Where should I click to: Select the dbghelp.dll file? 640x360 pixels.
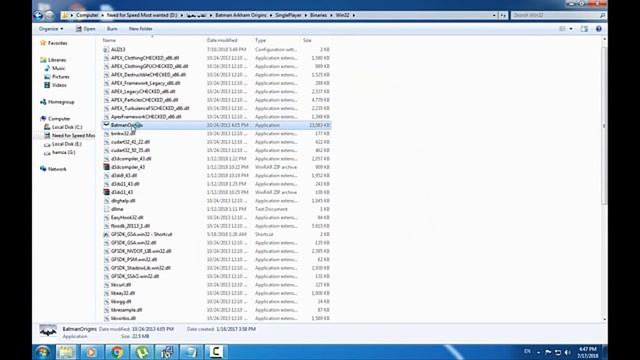(x=123, y=201)
